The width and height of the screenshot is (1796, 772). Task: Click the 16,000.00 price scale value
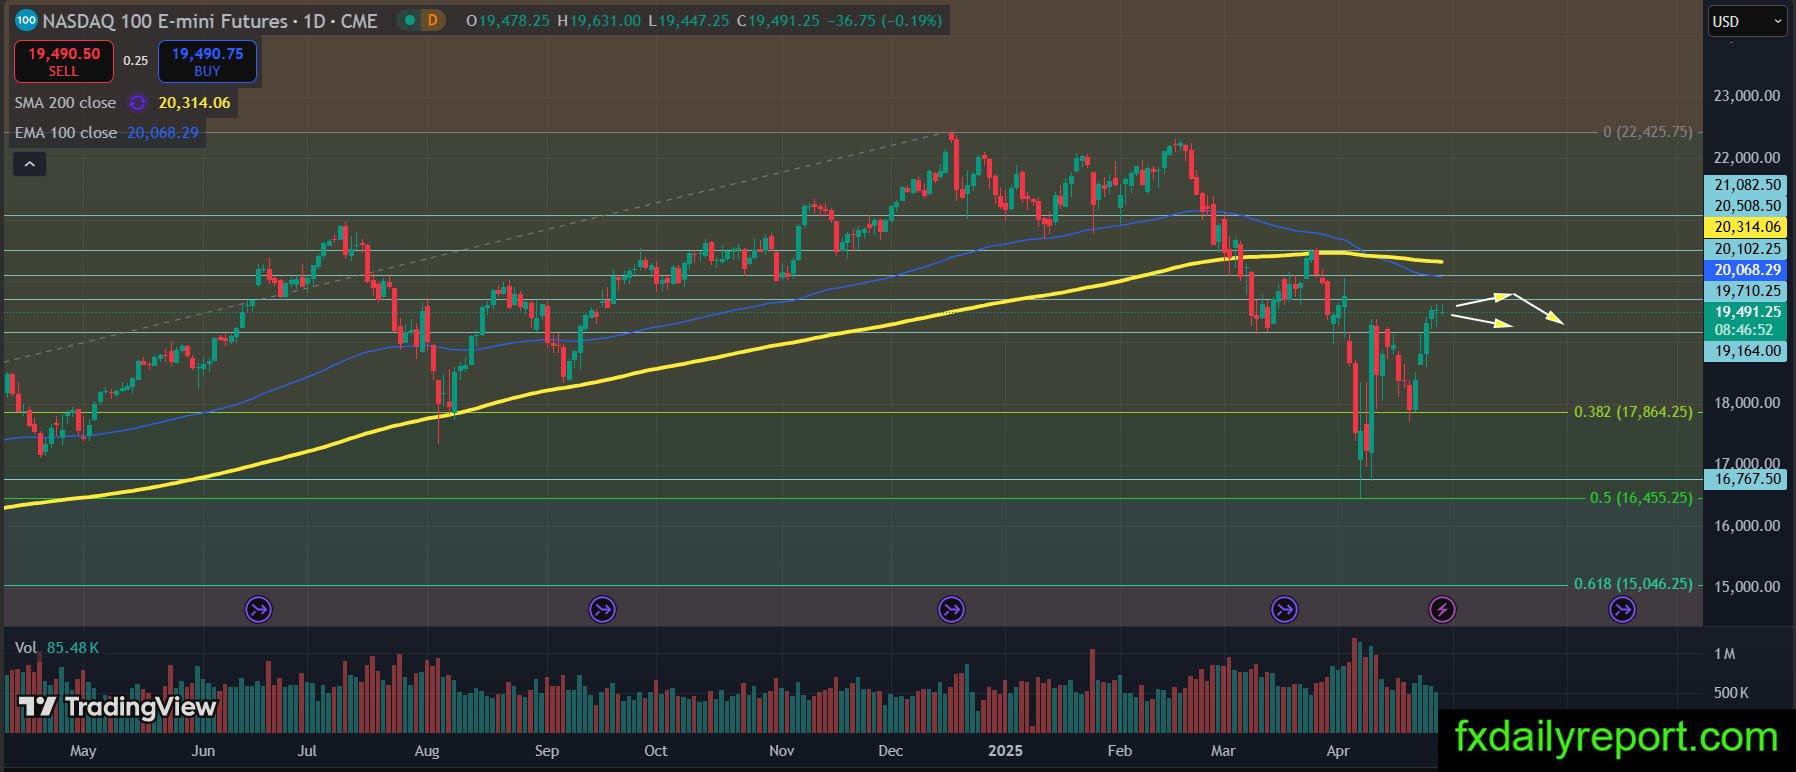(x=1747, y=526)
